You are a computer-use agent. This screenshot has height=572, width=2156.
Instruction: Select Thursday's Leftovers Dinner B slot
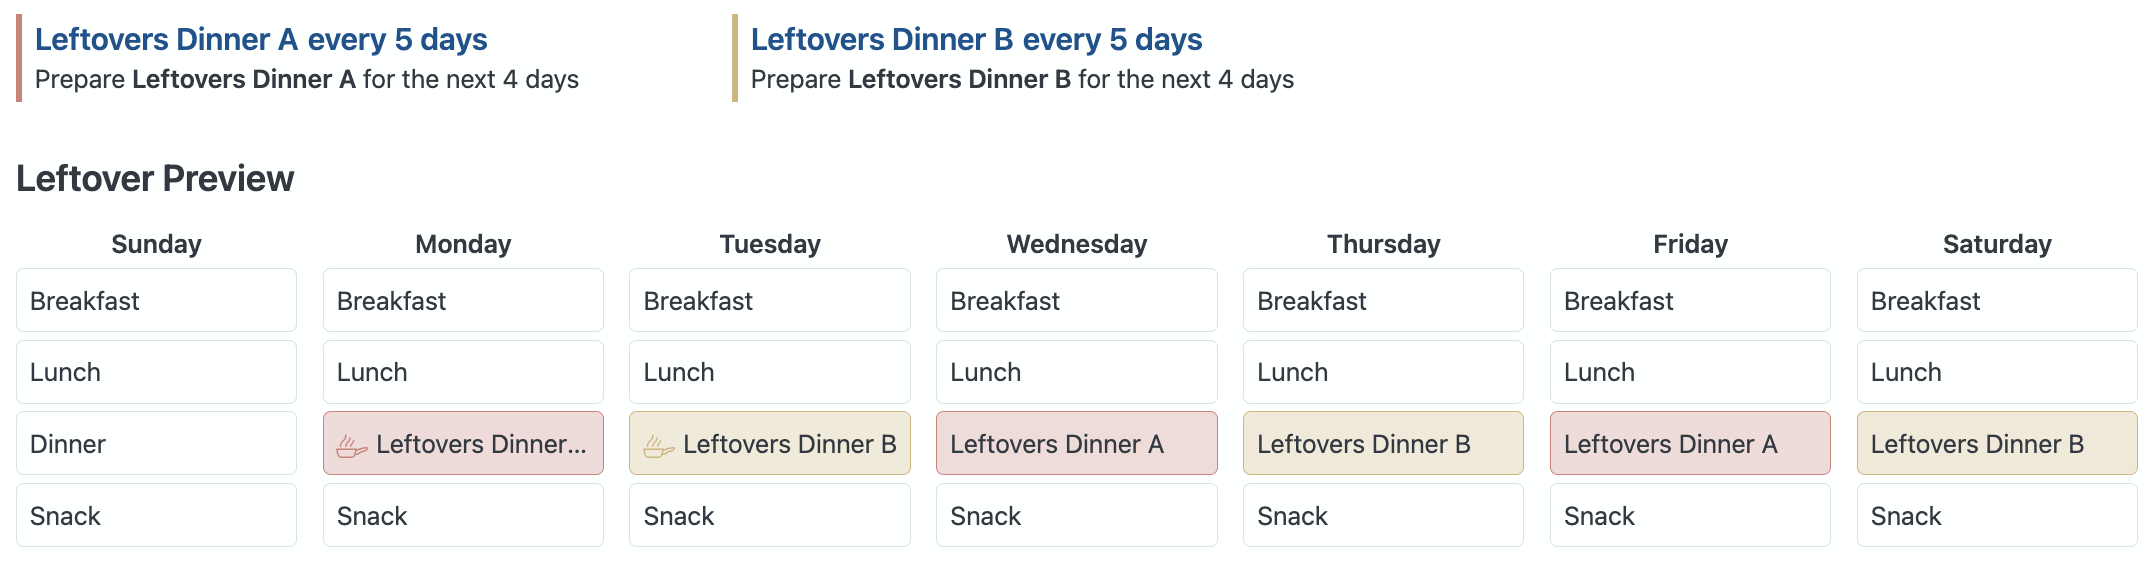click(1383, 444)
